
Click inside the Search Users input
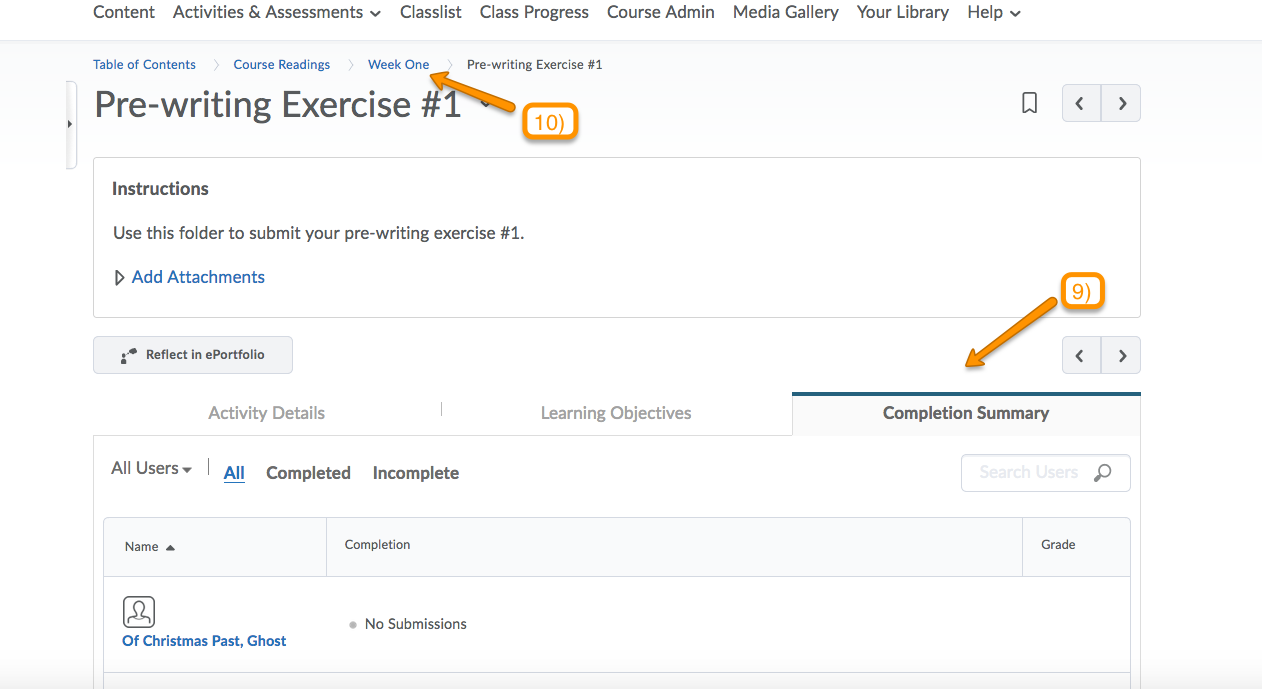click(1030, 472)
